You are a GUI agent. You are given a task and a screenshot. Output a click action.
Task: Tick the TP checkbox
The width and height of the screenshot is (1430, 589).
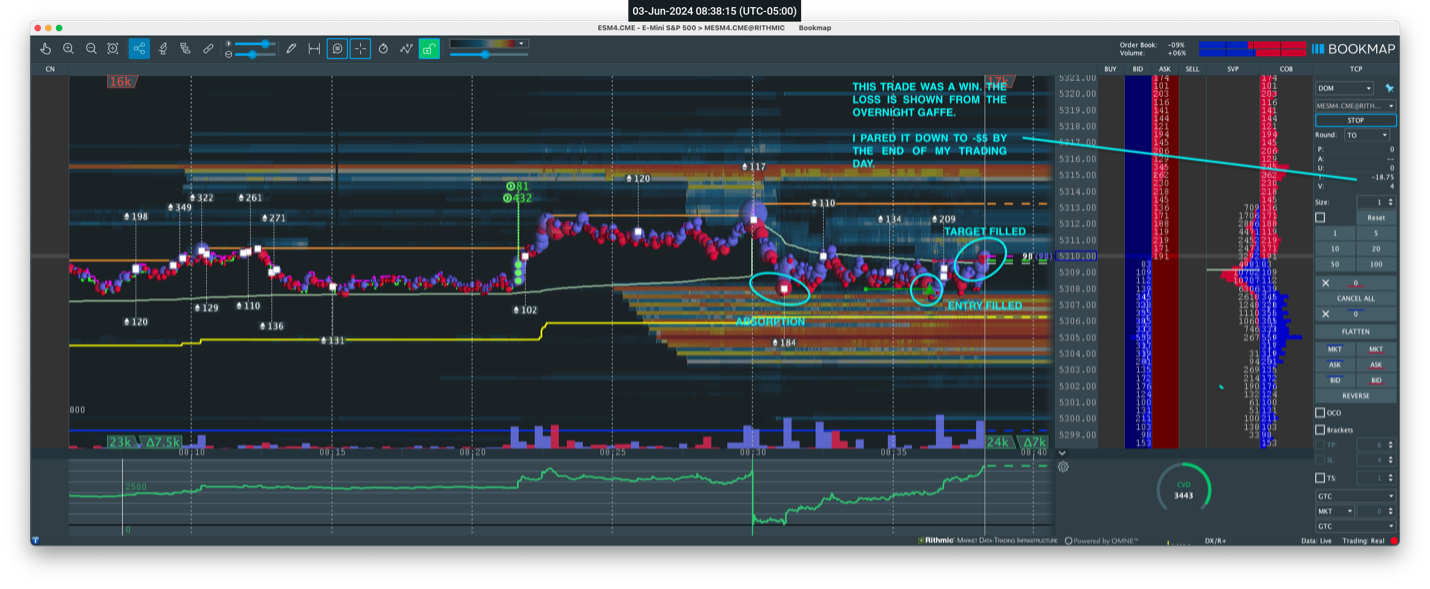[x=1322, y=444]
